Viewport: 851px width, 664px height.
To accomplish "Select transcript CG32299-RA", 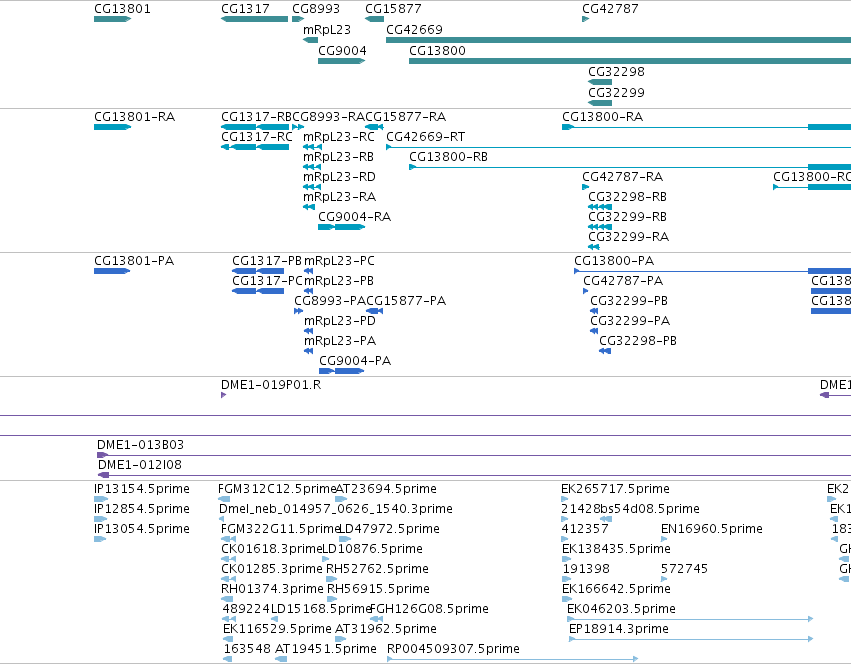I will pos(628,237).
